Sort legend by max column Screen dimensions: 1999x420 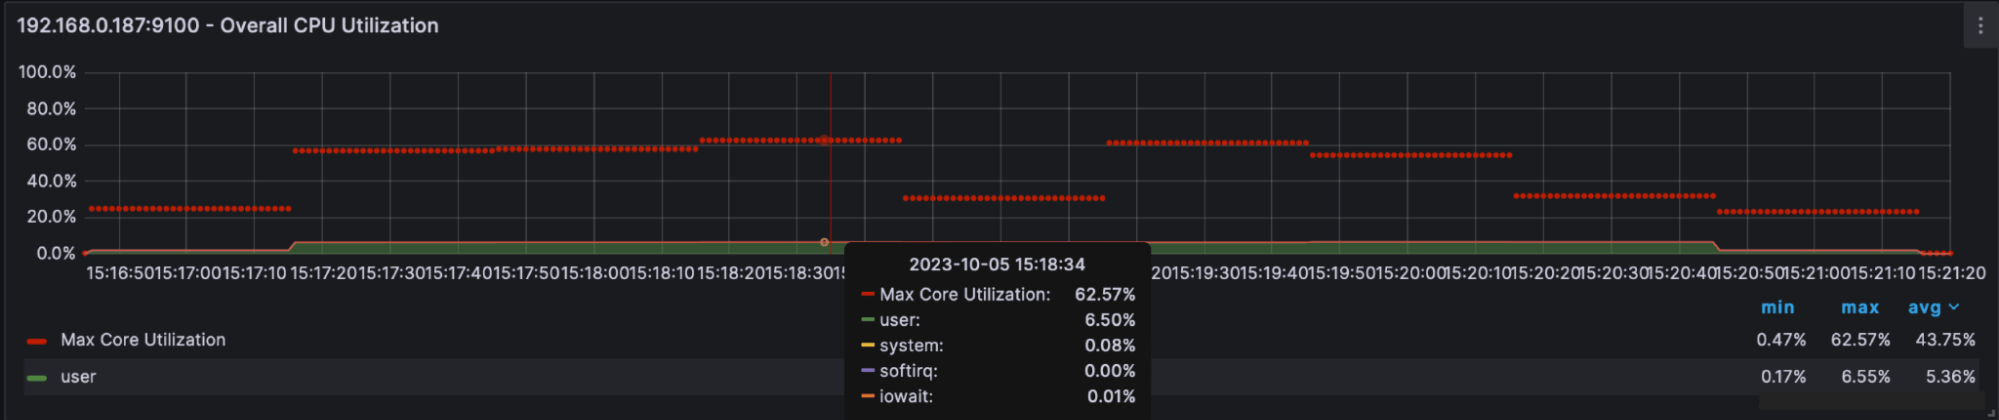(x=1860, y=308)
